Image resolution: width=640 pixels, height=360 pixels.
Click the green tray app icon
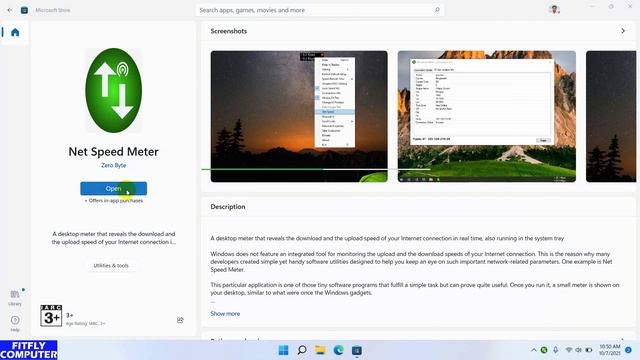pos(544,350)
